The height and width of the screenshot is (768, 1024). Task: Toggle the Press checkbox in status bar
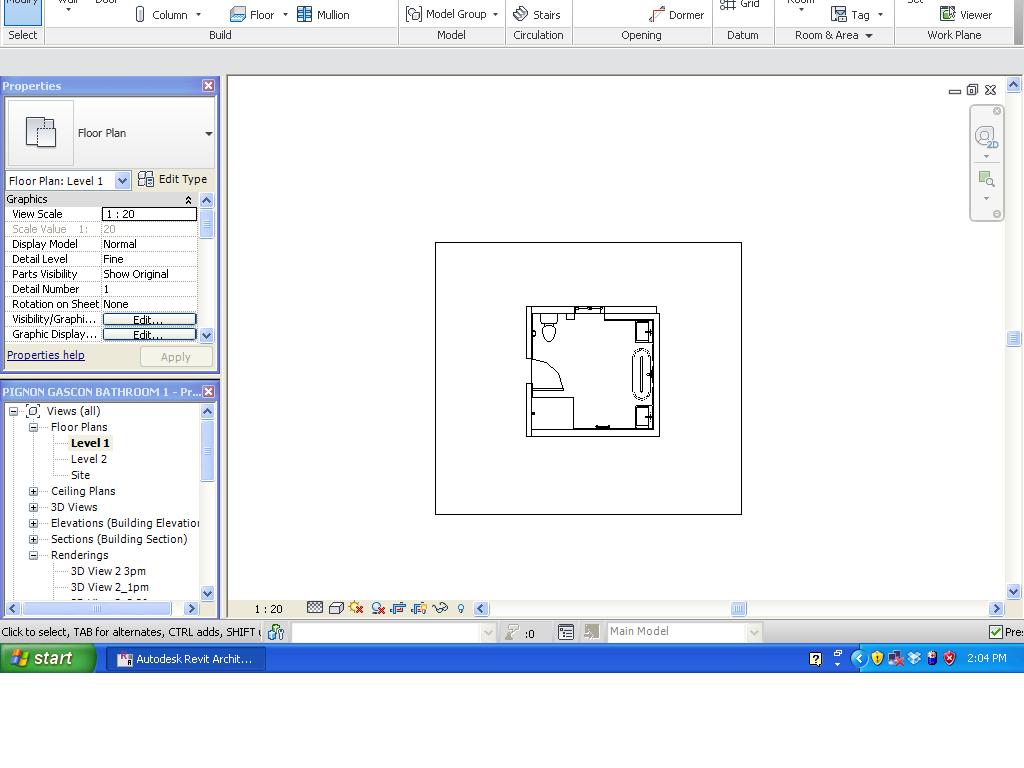point(996,632)
